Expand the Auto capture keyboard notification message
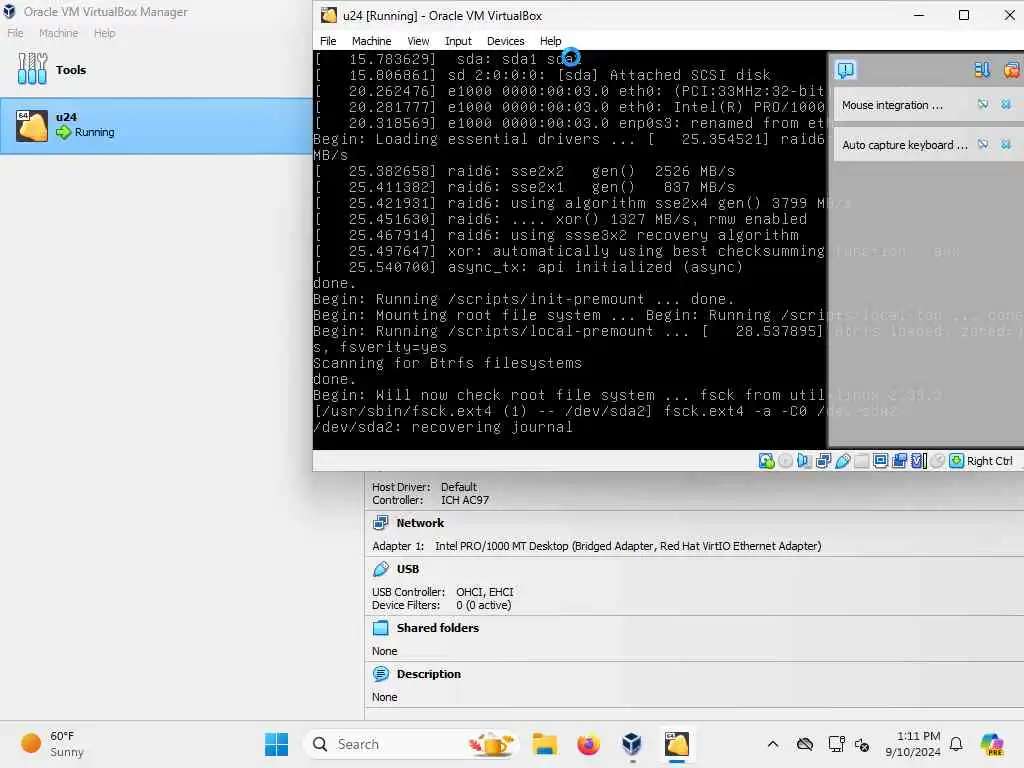 point(904,145)
